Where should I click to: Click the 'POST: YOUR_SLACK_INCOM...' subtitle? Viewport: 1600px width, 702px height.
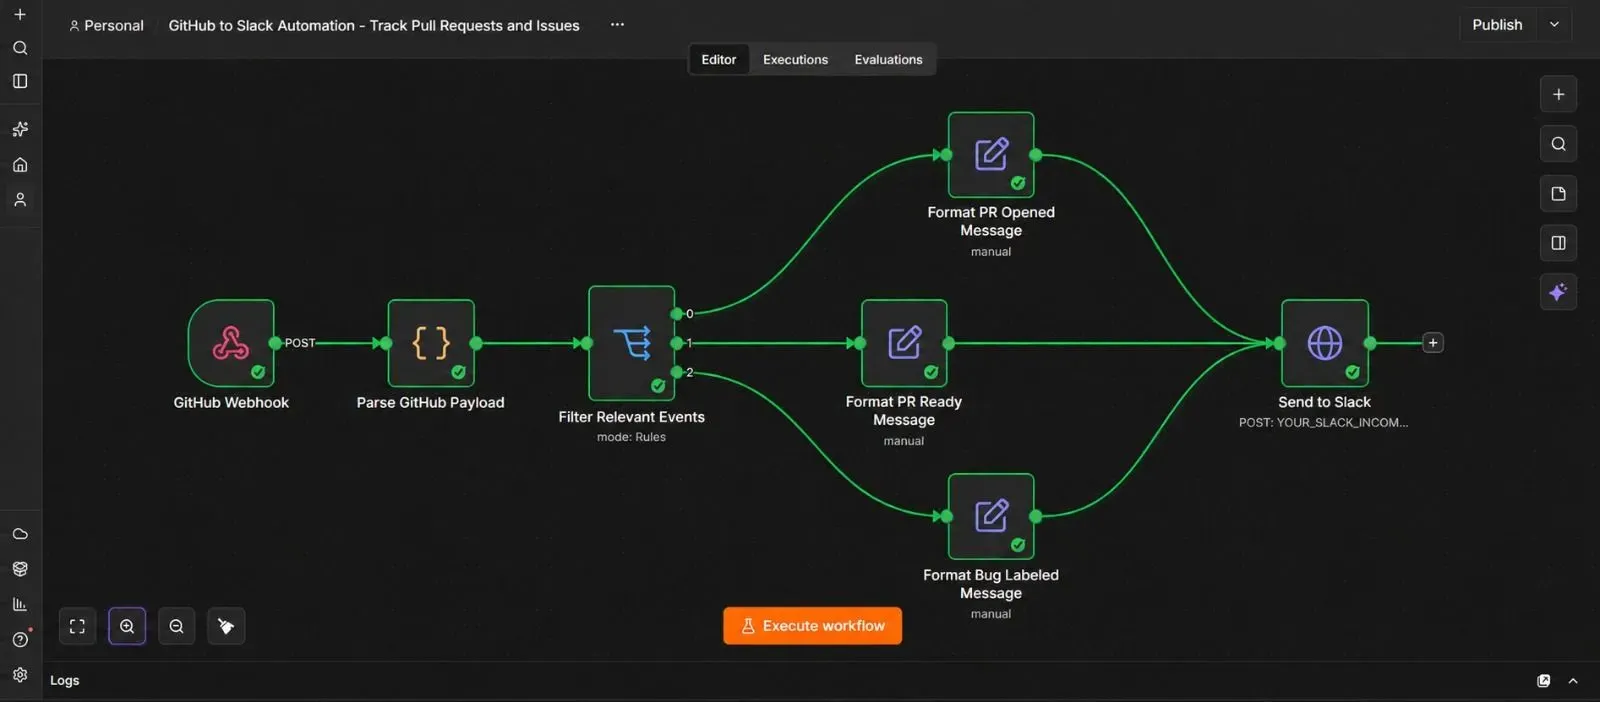click(1323, 423)
